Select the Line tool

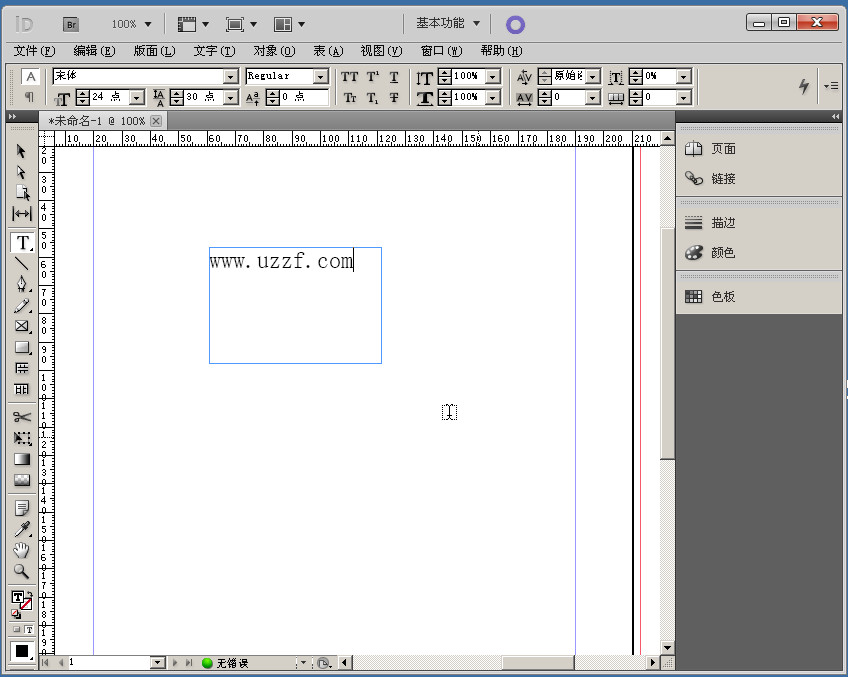(x=21, y=263)
